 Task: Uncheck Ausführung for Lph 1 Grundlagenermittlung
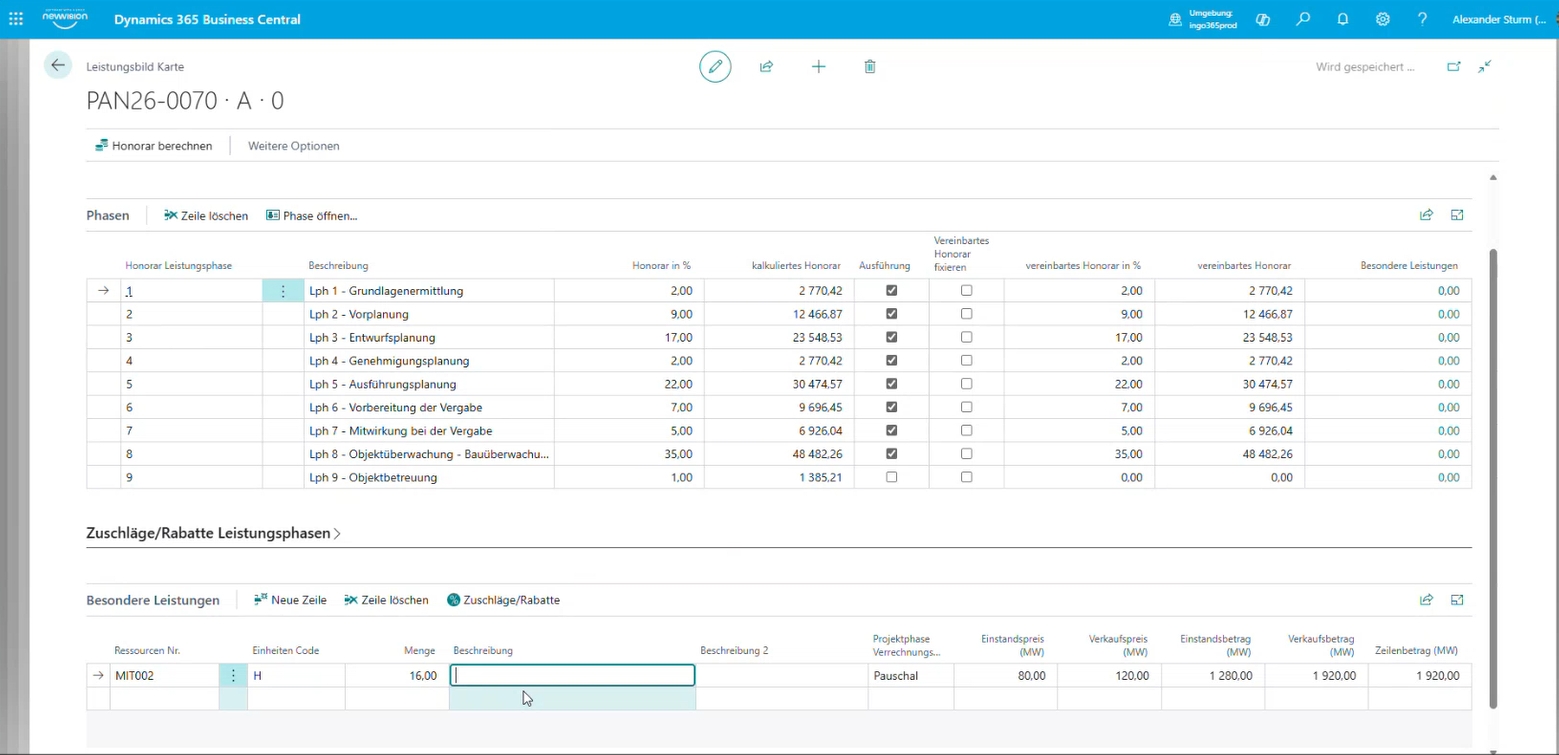click(x=892, y=291)
